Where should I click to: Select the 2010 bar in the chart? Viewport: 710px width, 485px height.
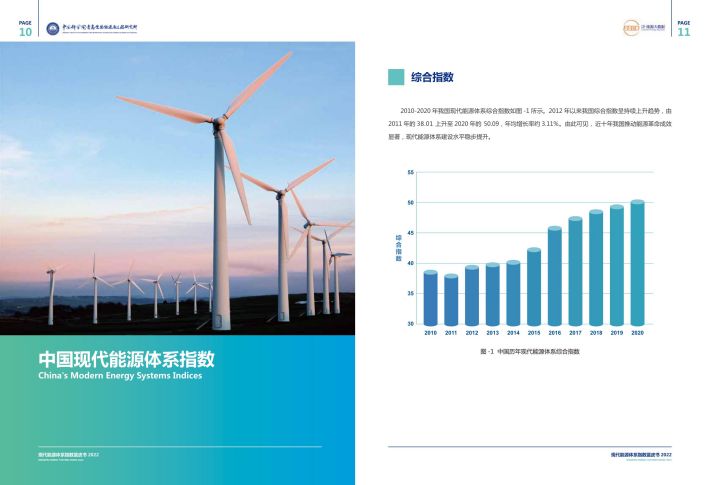tap(430, 298)
